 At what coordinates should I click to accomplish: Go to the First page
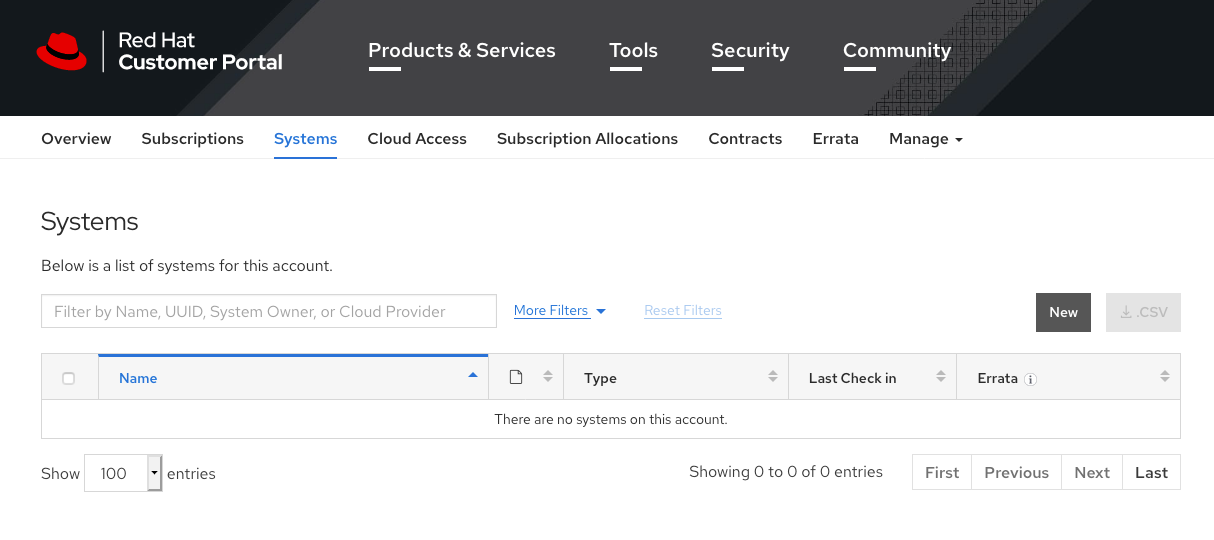coord(942,473)
